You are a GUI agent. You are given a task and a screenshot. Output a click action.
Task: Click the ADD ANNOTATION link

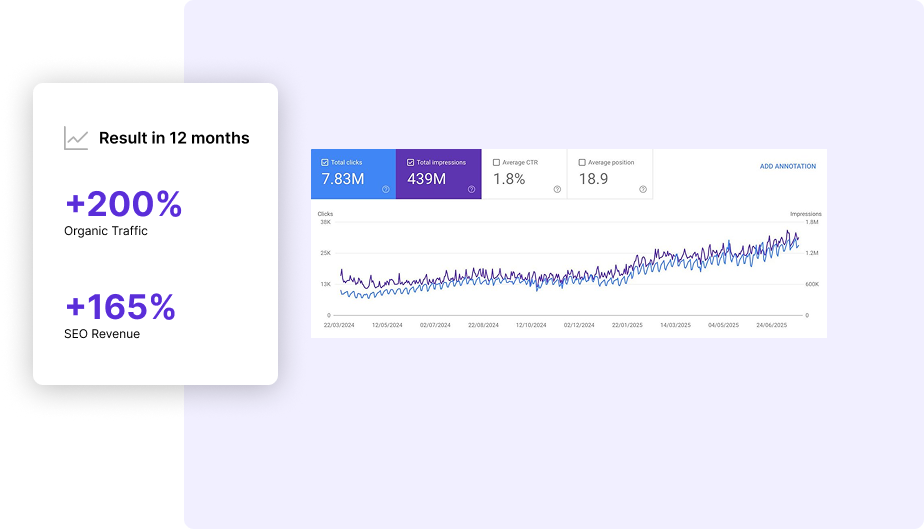787,166
